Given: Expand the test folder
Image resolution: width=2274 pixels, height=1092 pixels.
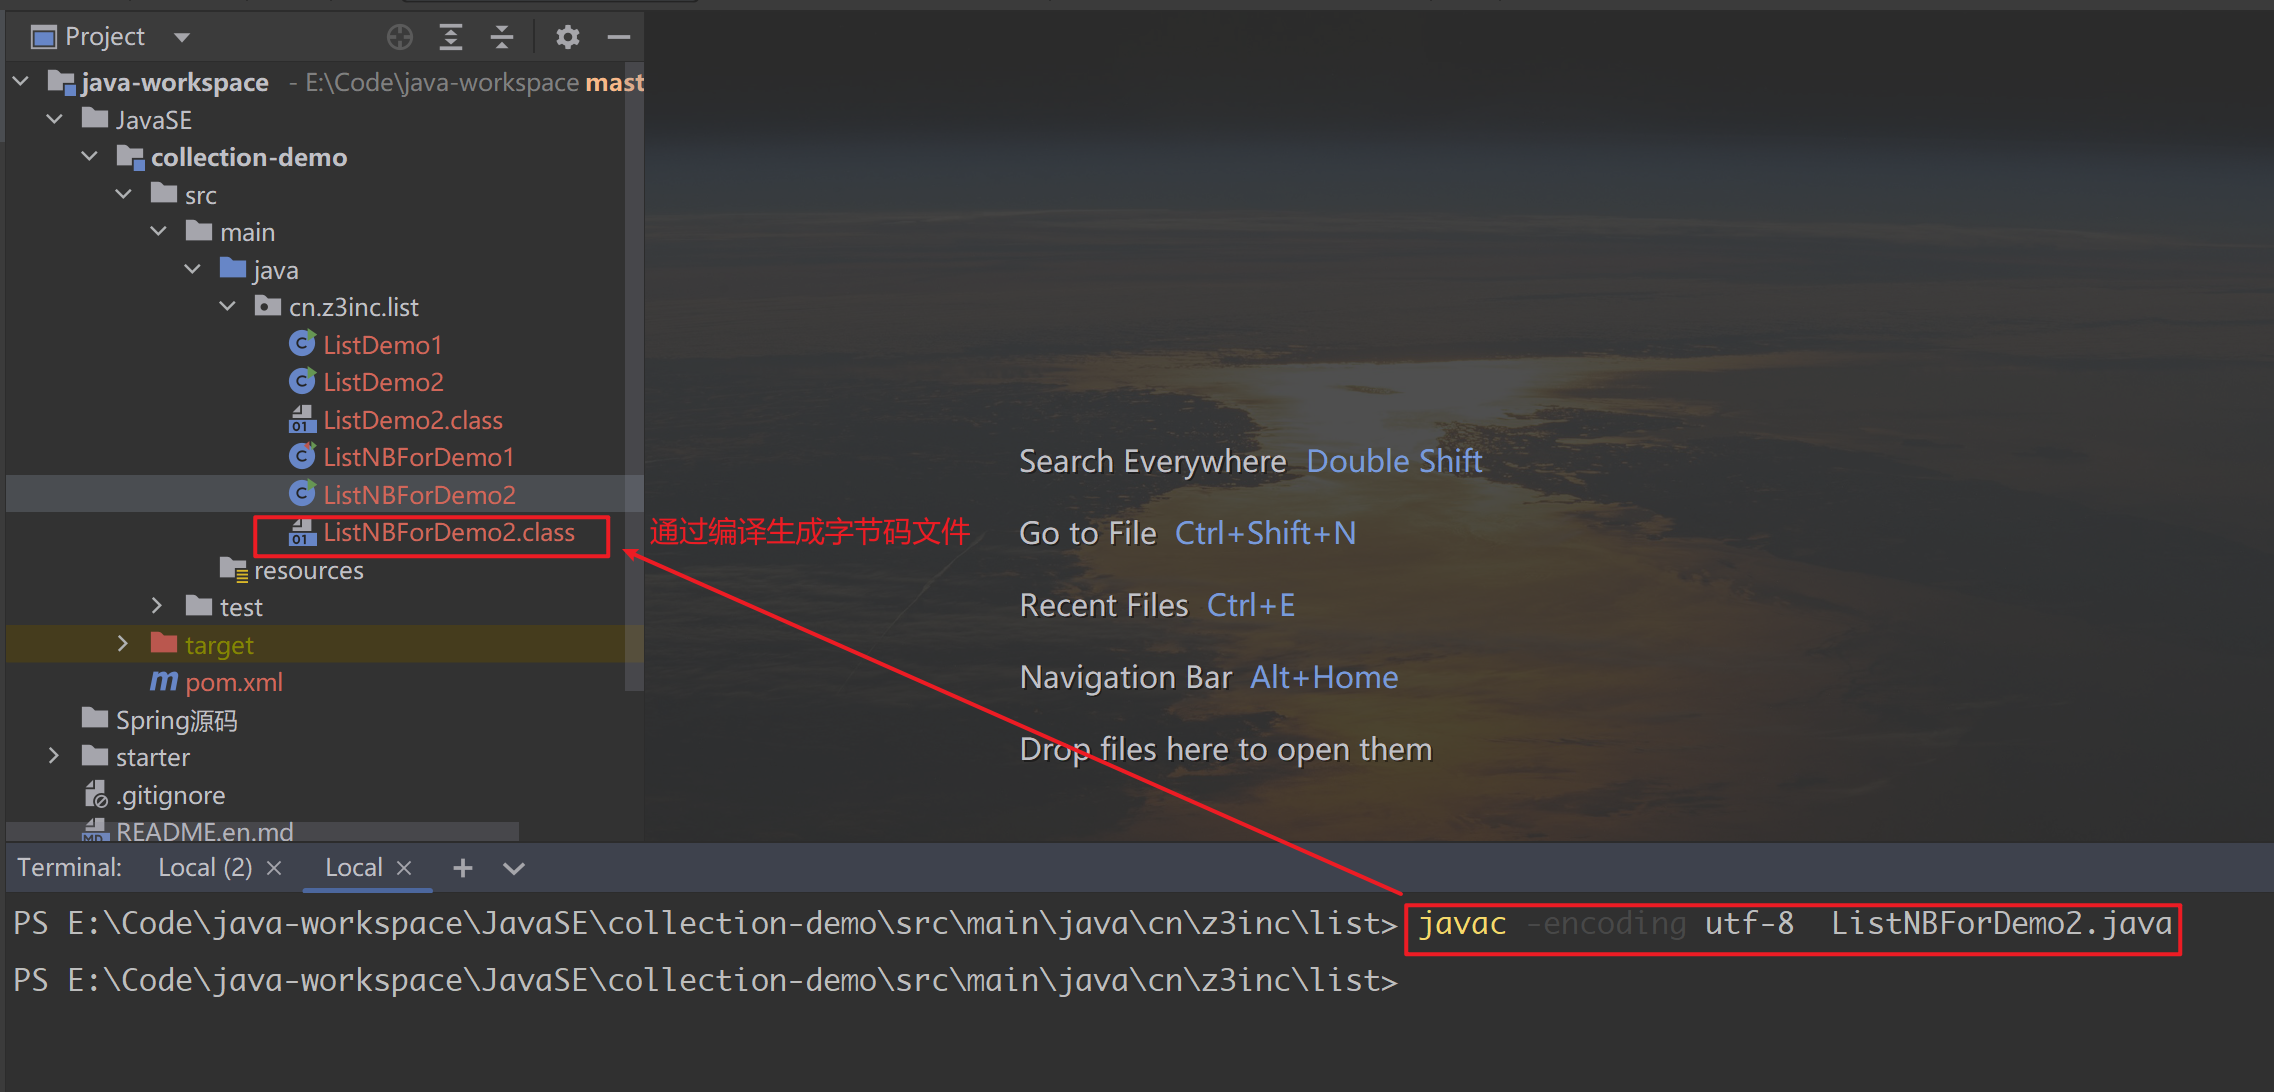Looking at the screenshot, I should pyautogui.click(x=157, y=606).
